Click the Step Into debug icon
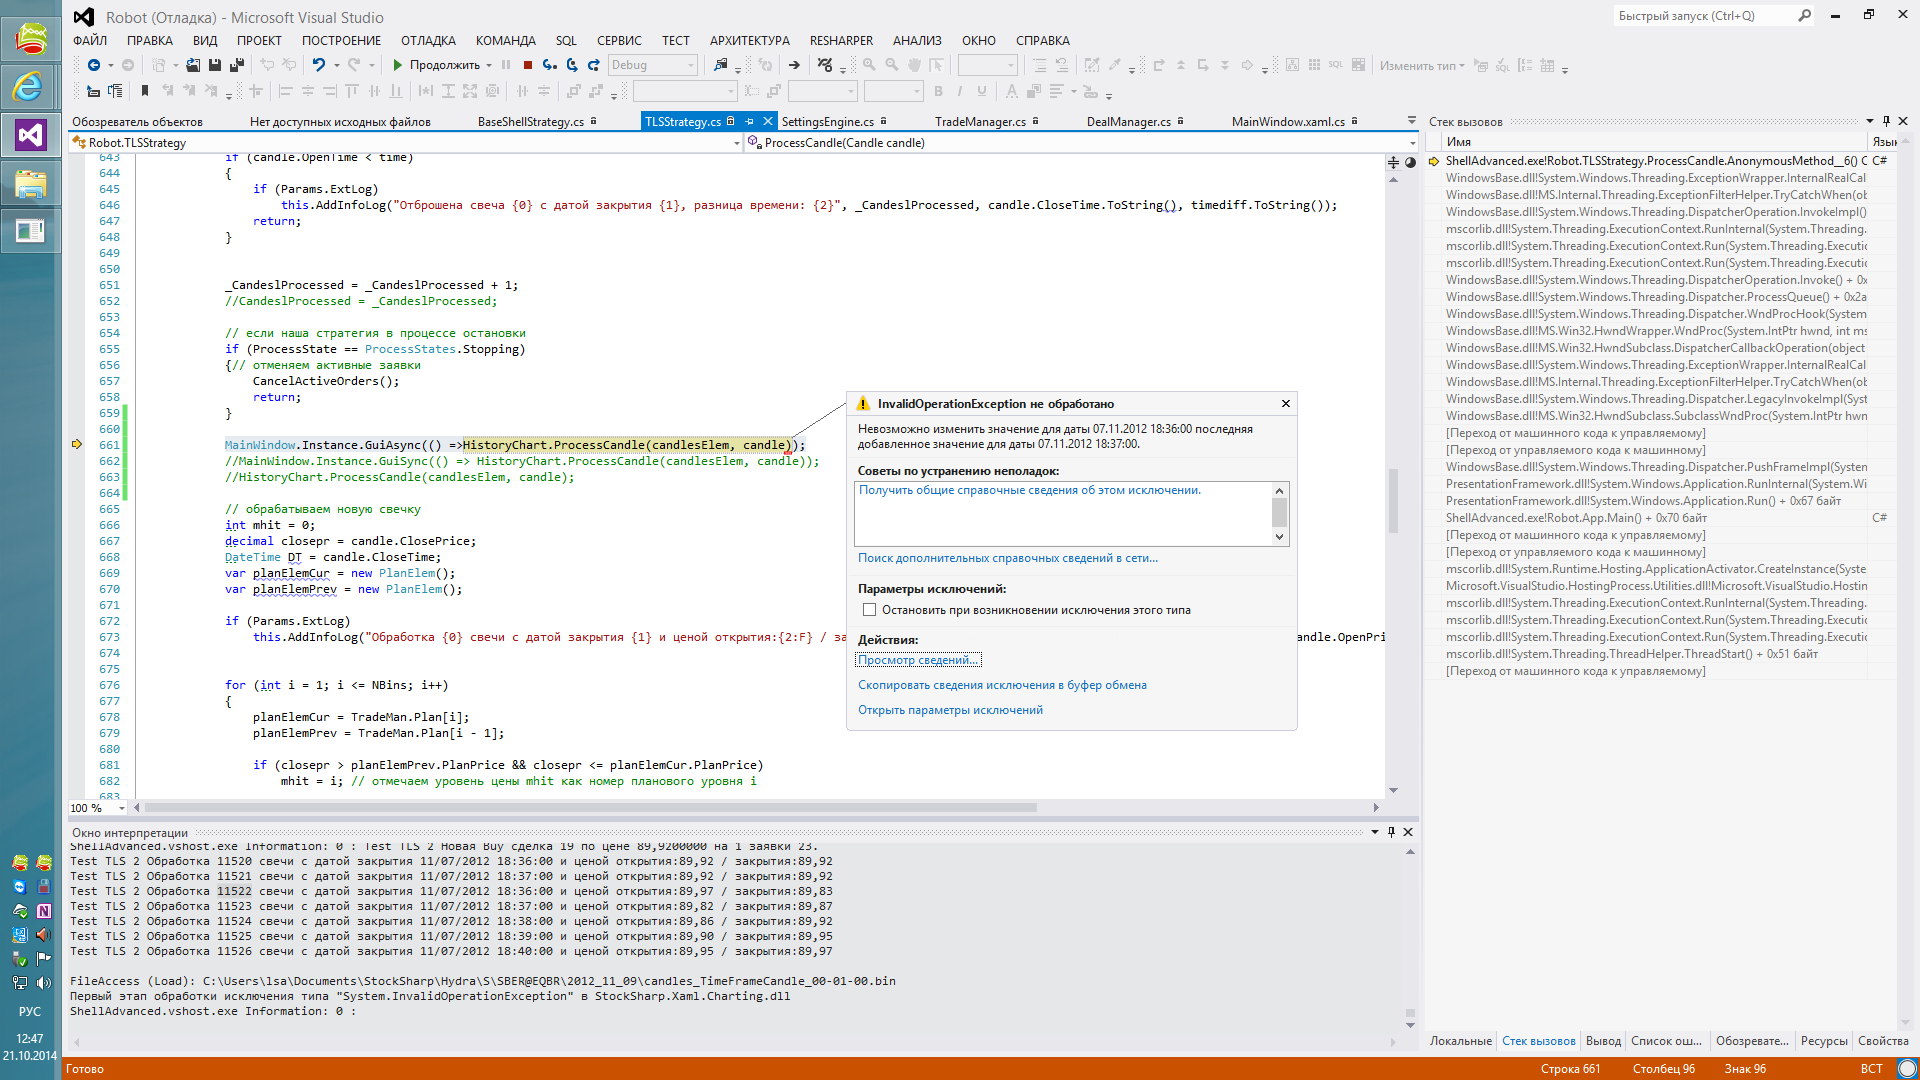The height and width of the screenshot is (1080, 1920). tap(550, 65)
